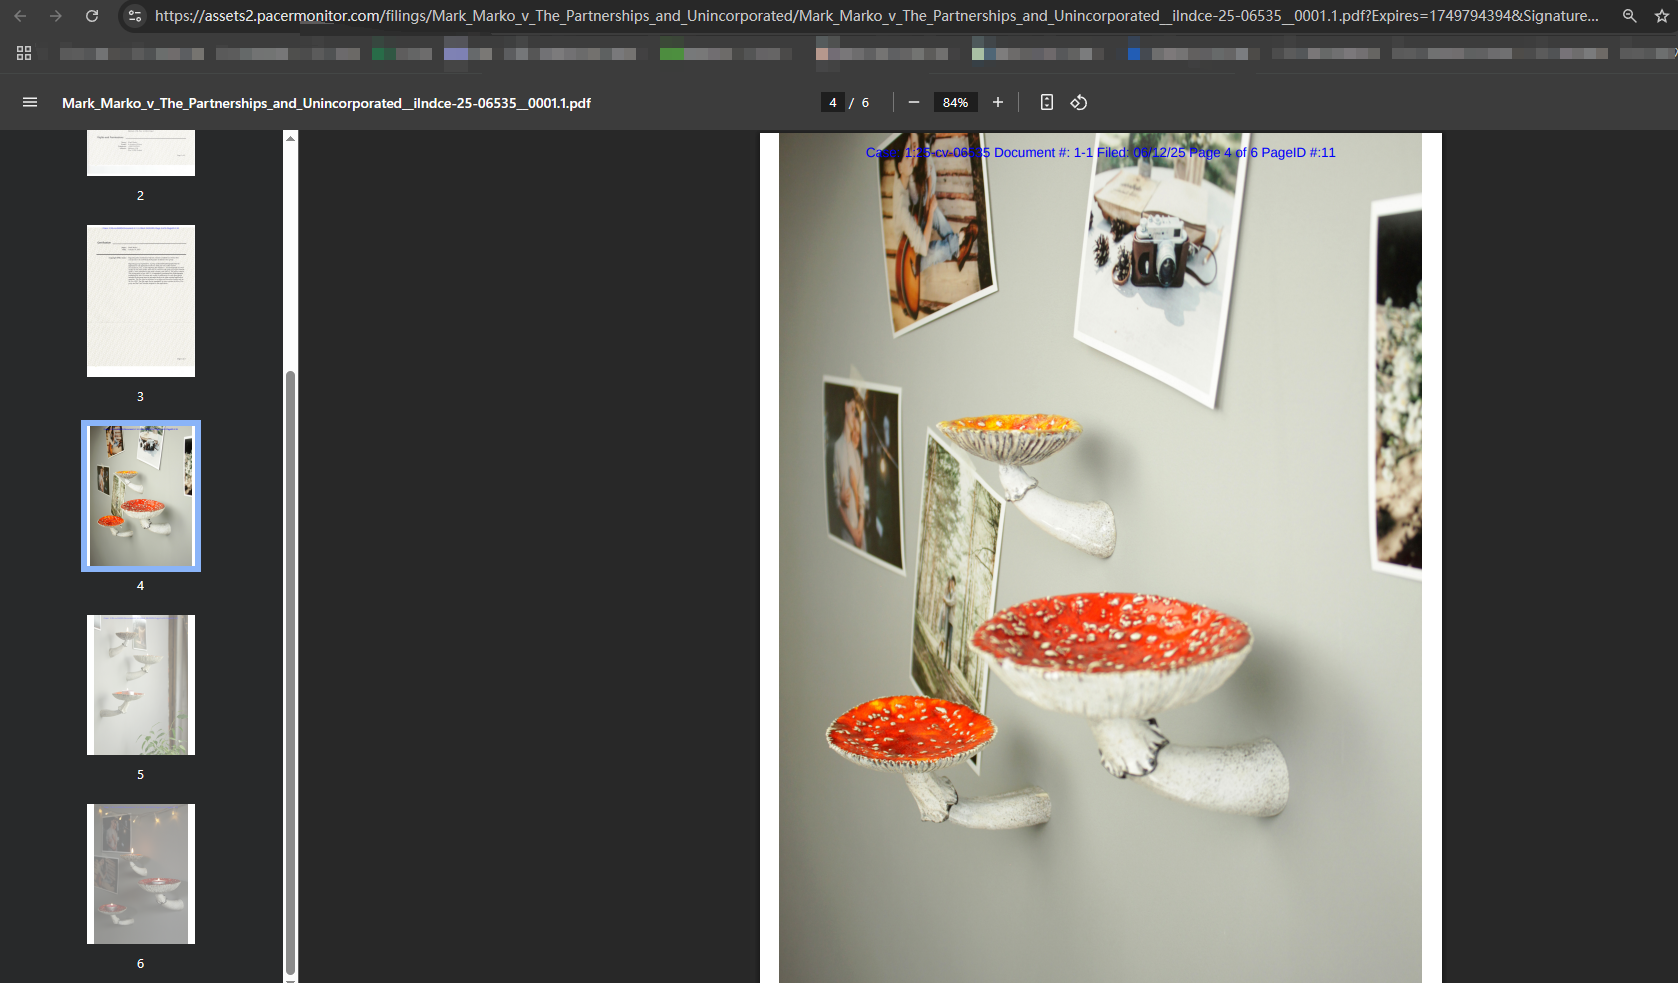The image size is (1678, 983).
Task: Click the thumbnail sidebar scrollbar
Action: [290, 672]
